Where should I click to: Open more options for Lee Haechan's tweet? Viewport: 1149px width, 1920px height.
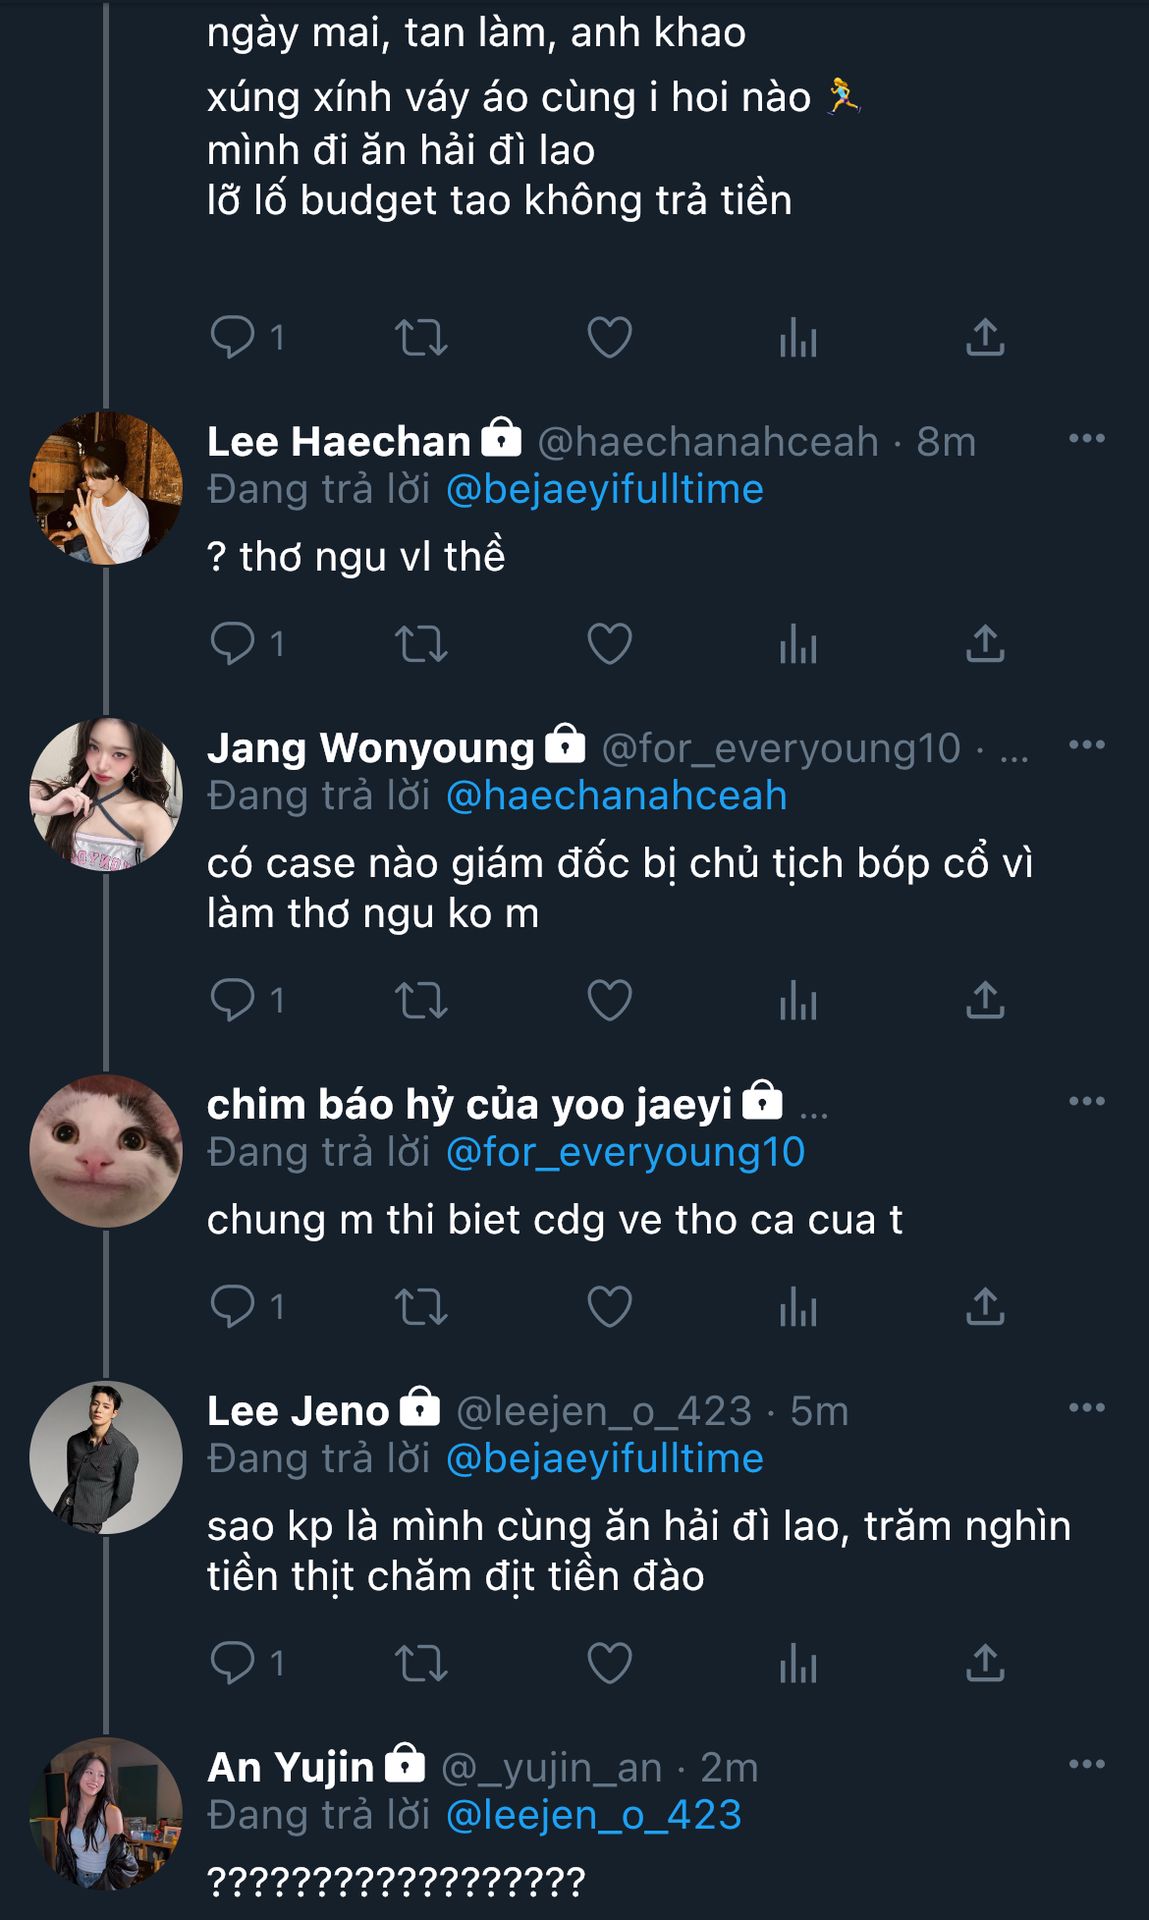[x=1086, y=438]
